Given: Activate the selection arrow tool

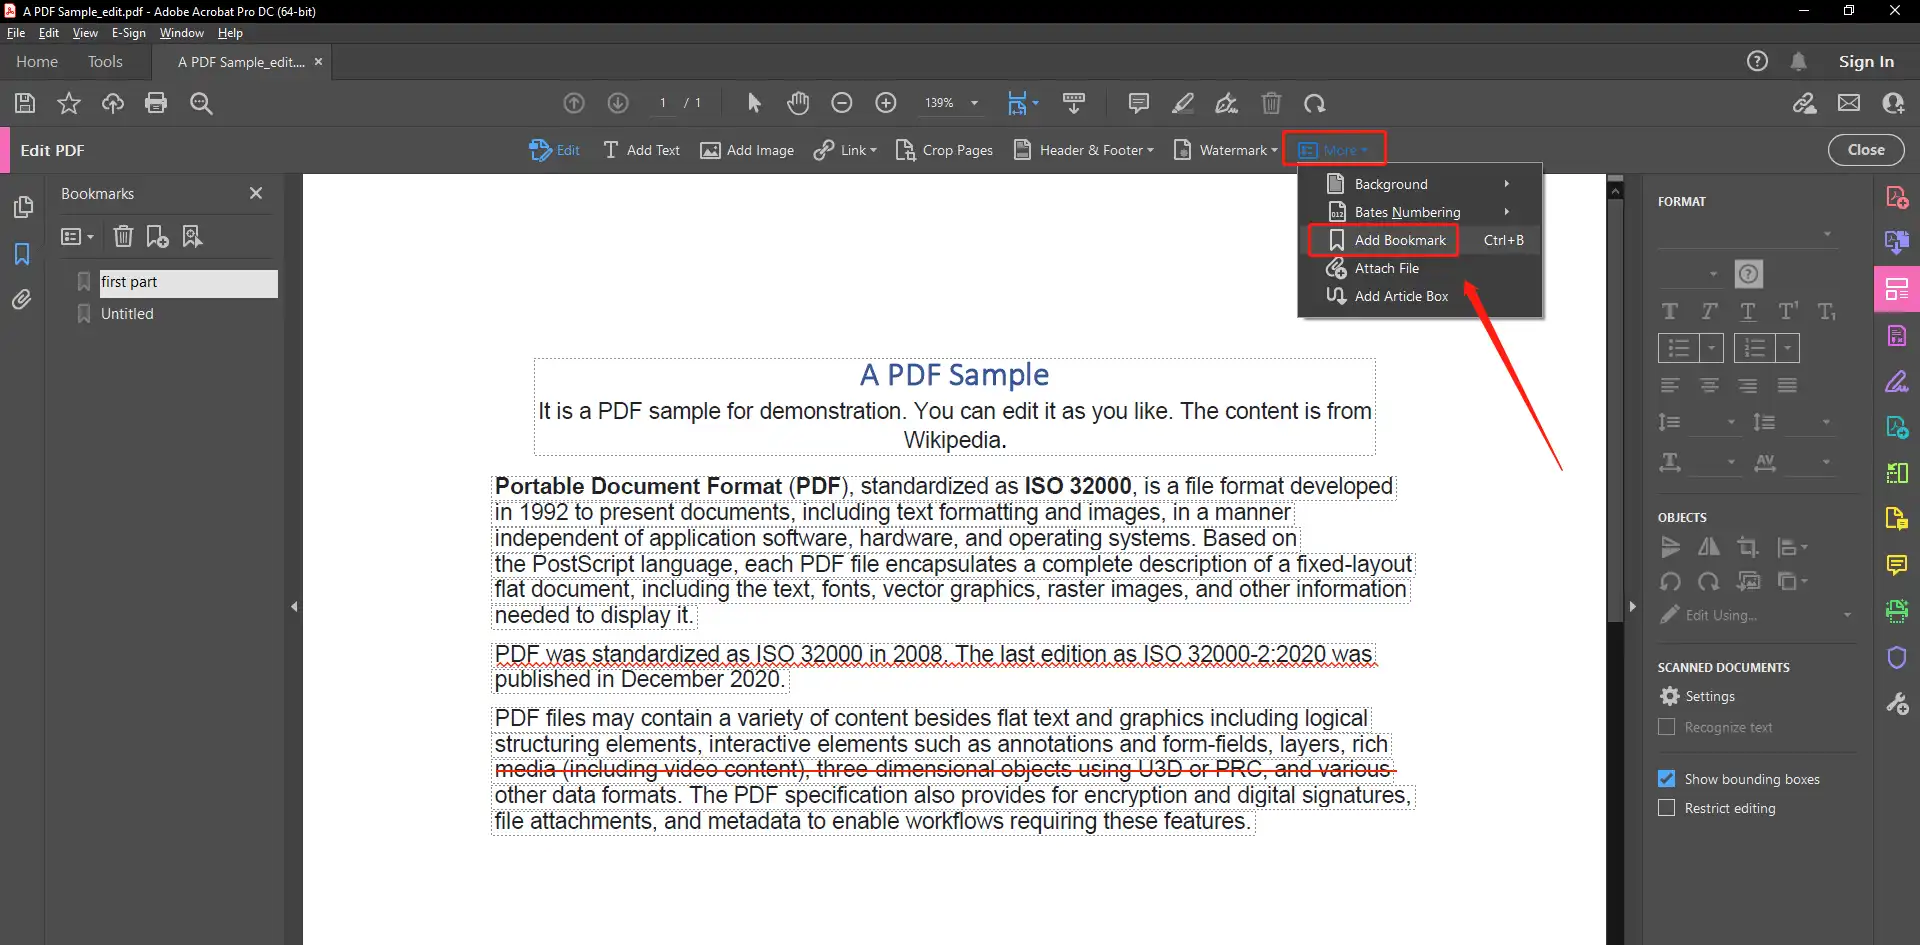Looking at the screenshot, I should point(754,103).
